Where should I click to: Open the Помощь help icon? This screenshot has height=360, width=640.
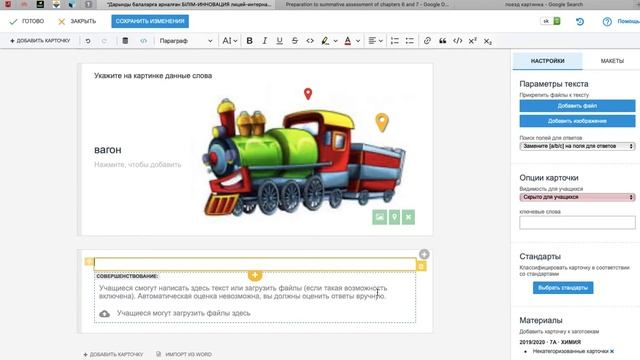tap(607, 22)
